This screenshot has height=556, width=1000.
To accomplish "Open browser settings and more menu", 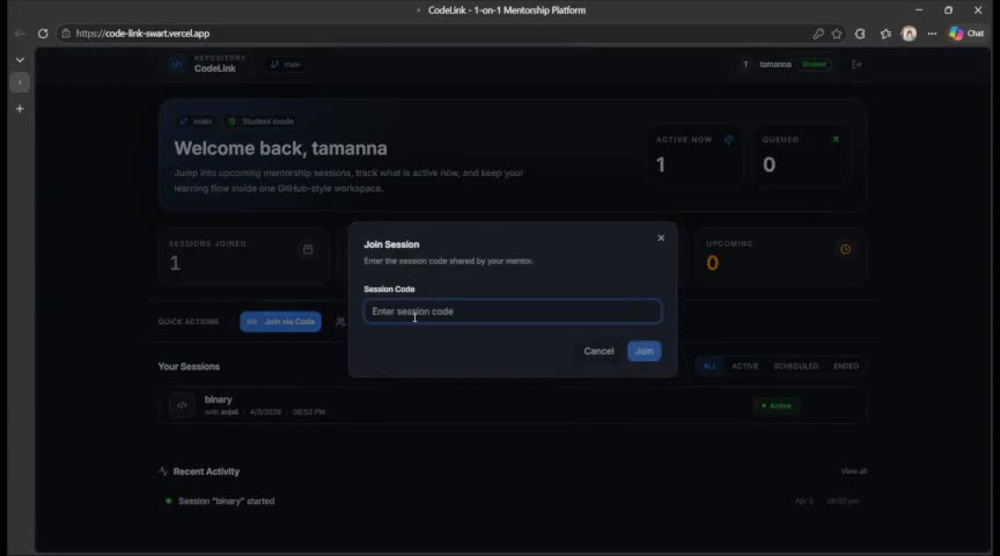I will click(x=932, y=33).
